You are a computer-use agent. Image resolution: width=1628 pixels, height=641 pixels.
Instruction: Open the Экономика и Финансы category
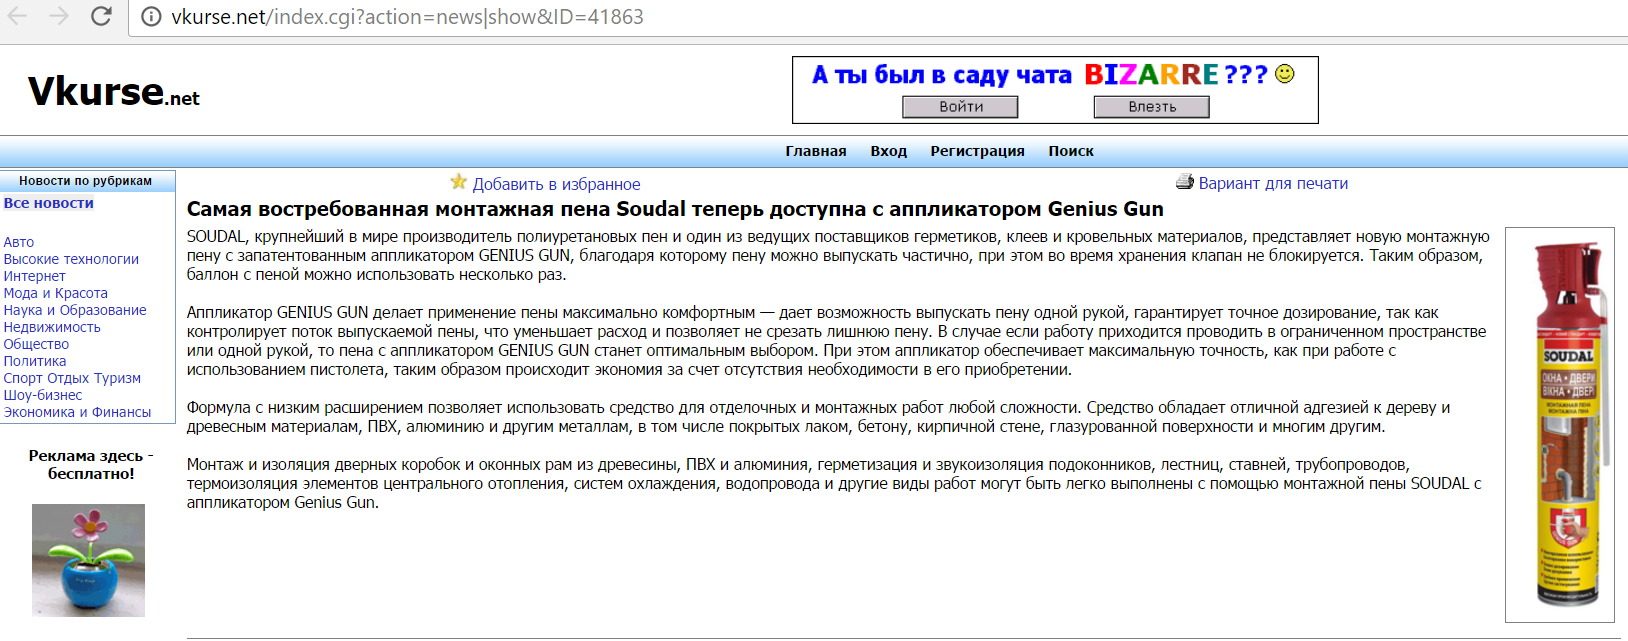point(77,412)
